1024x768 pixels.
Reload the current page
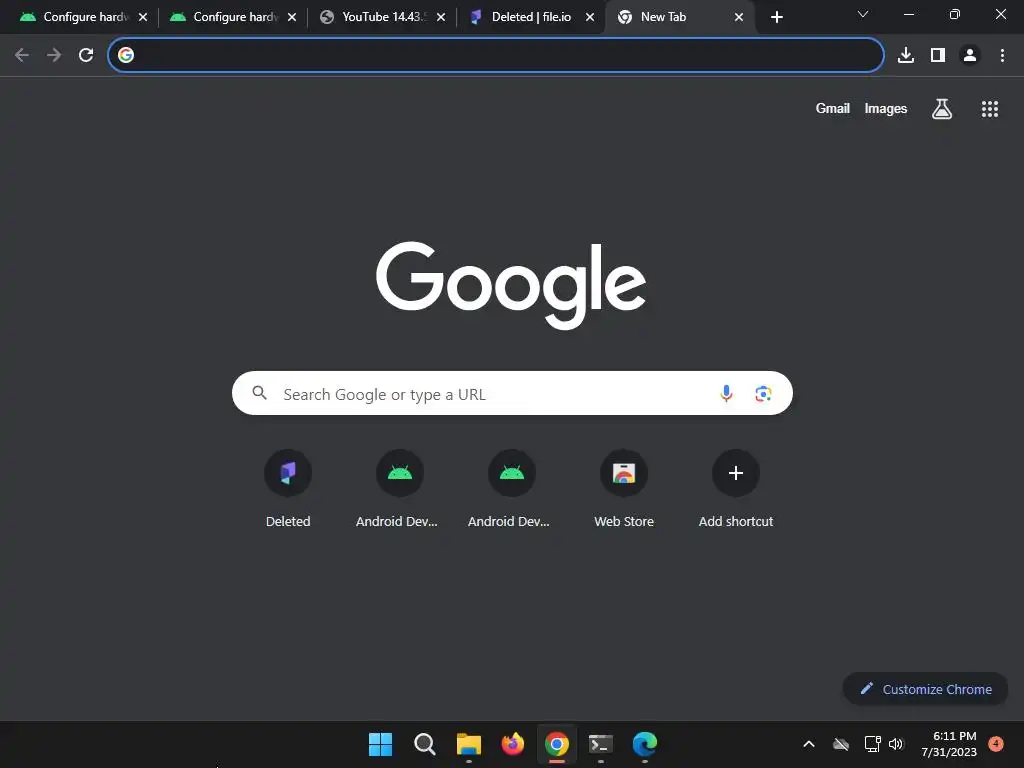coord(86,55)
